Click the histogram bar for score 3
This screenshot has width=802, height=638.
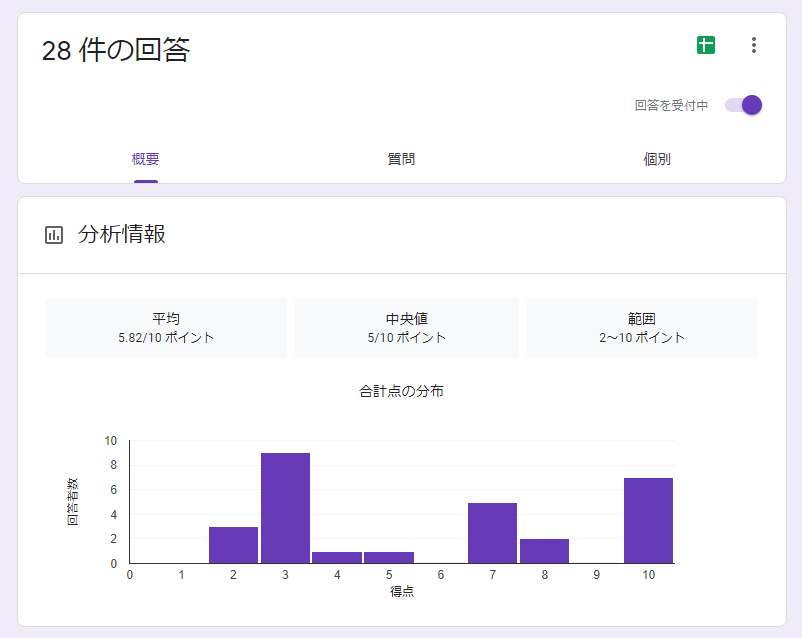[x=285, y=508]
